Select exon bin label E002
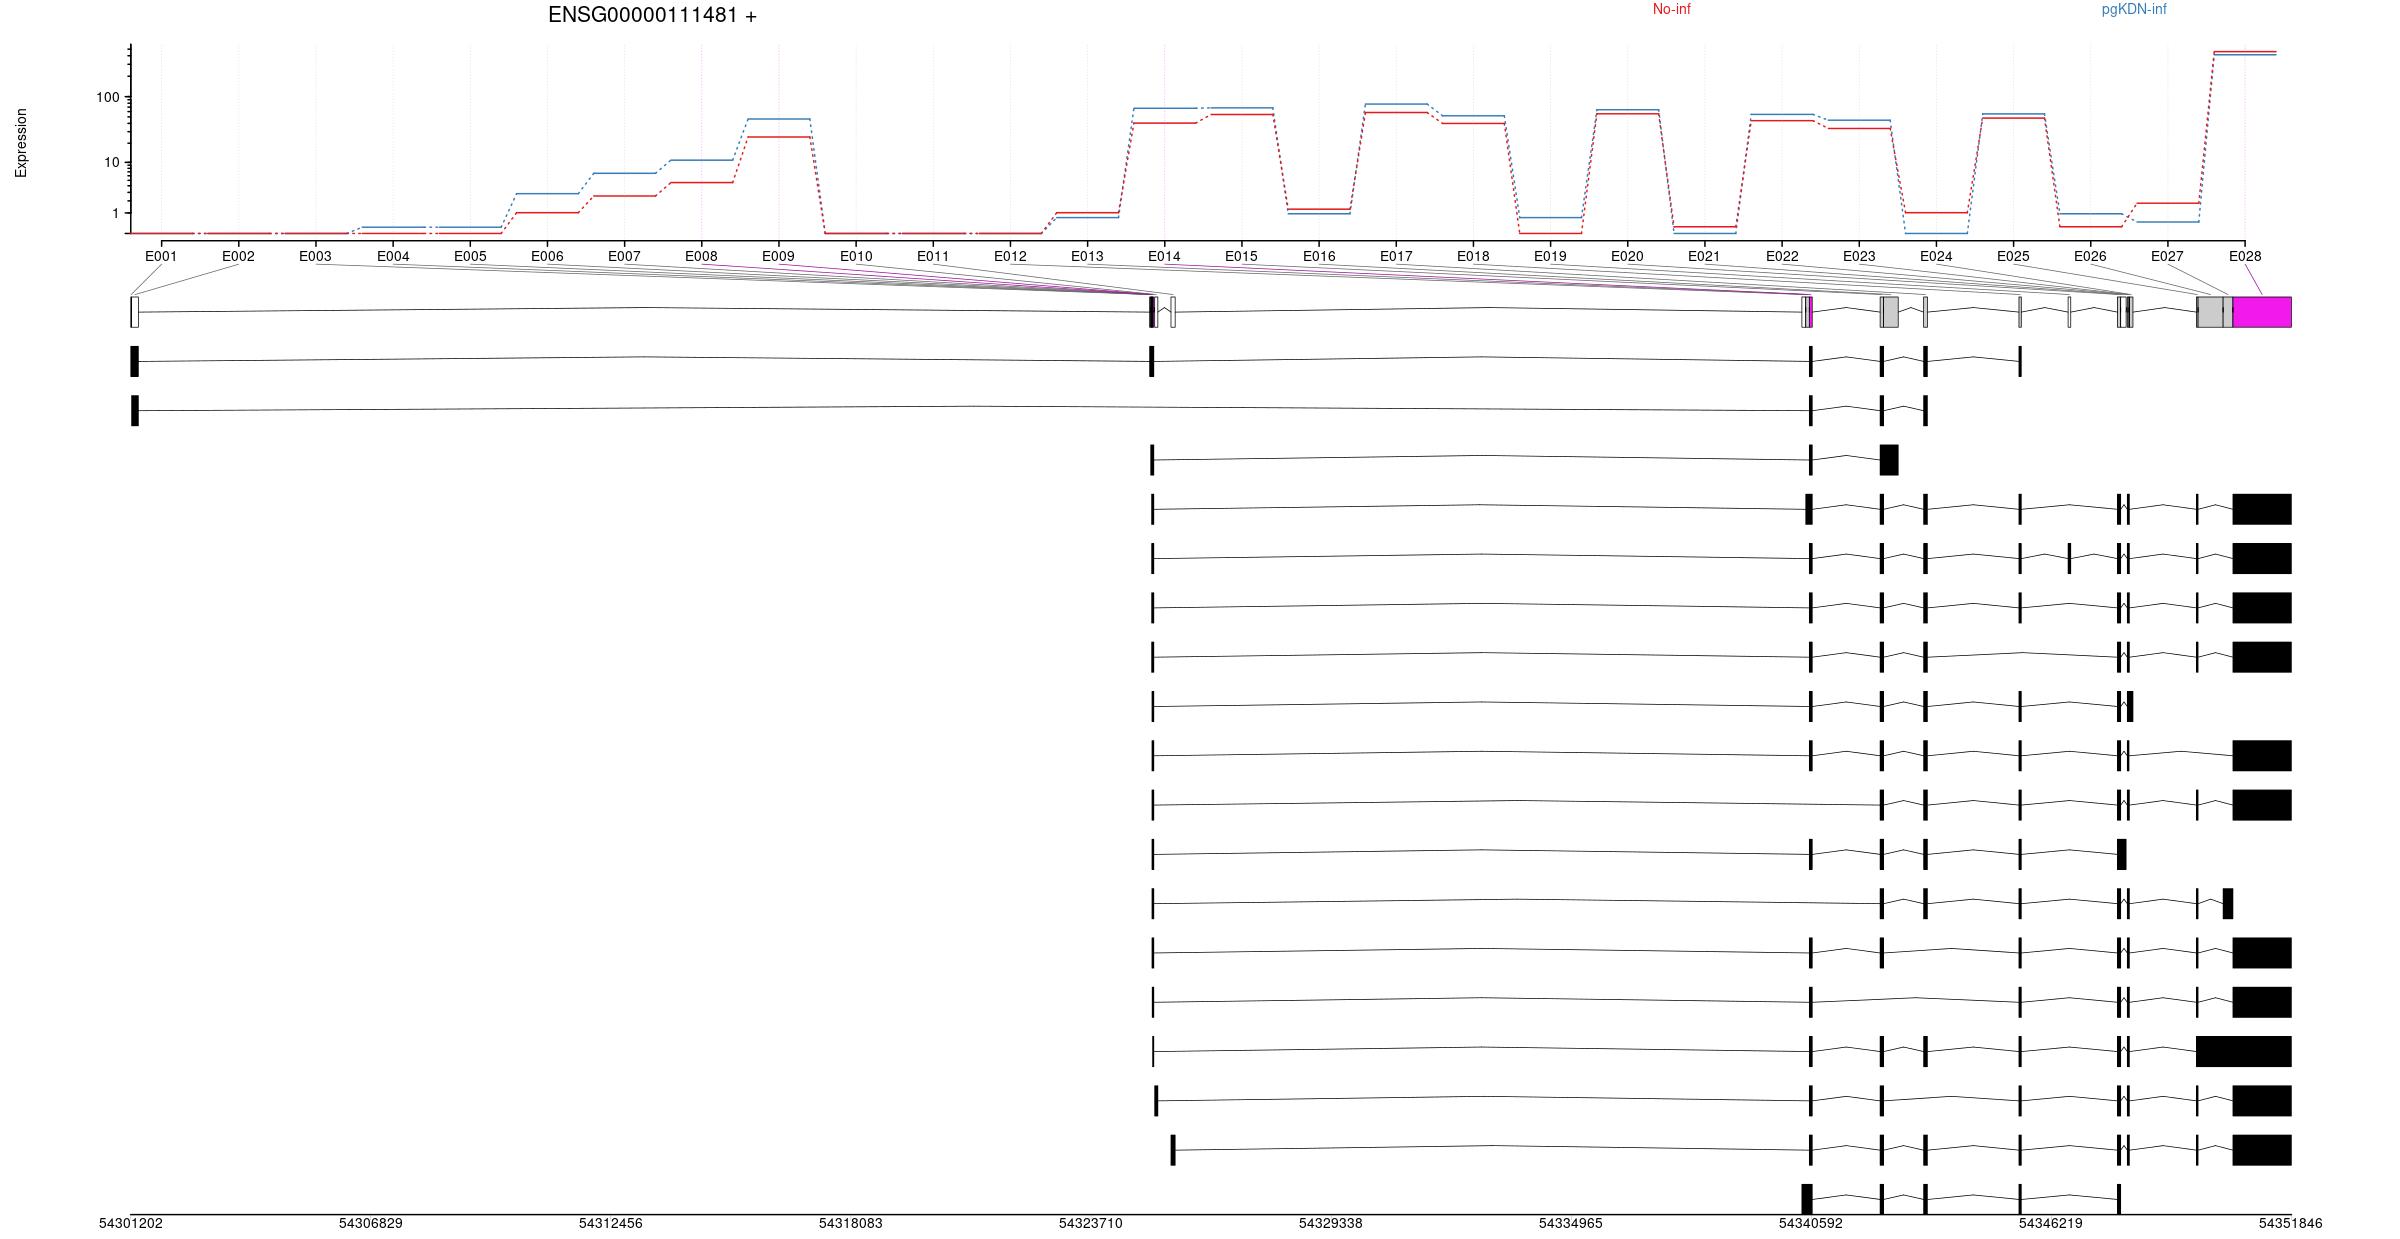The width and height of the screenshot is (2400, 1239). (238, 256)
